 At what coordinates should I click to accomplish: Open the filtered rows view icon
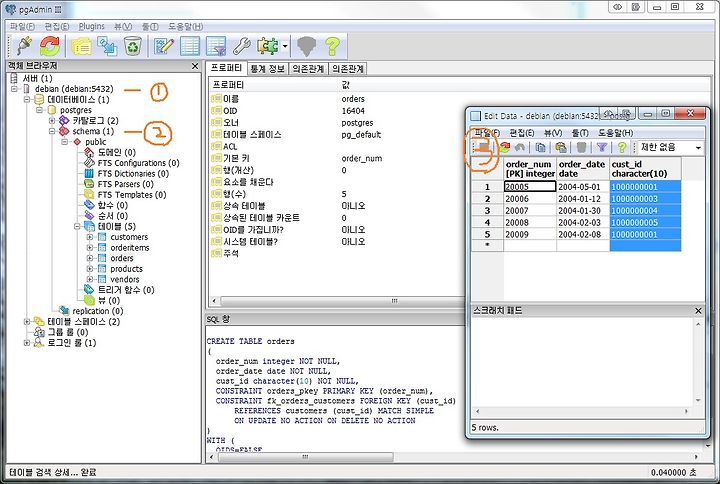tap(216, 46)
